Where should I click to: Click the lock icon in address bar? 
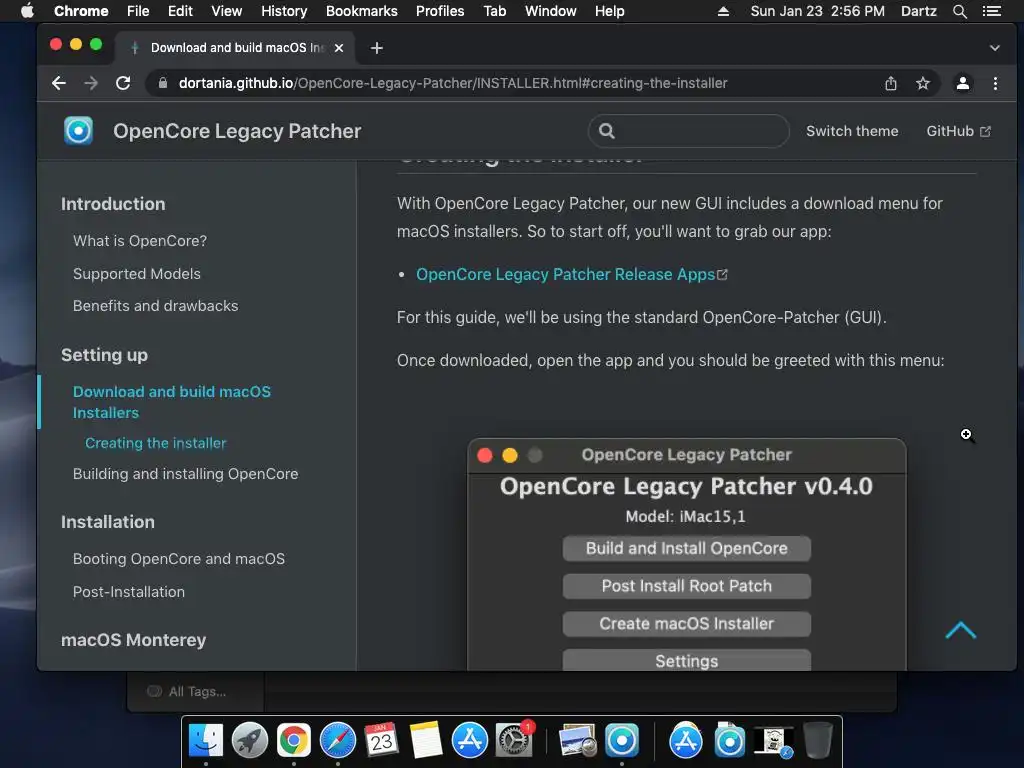click(163, 83)
